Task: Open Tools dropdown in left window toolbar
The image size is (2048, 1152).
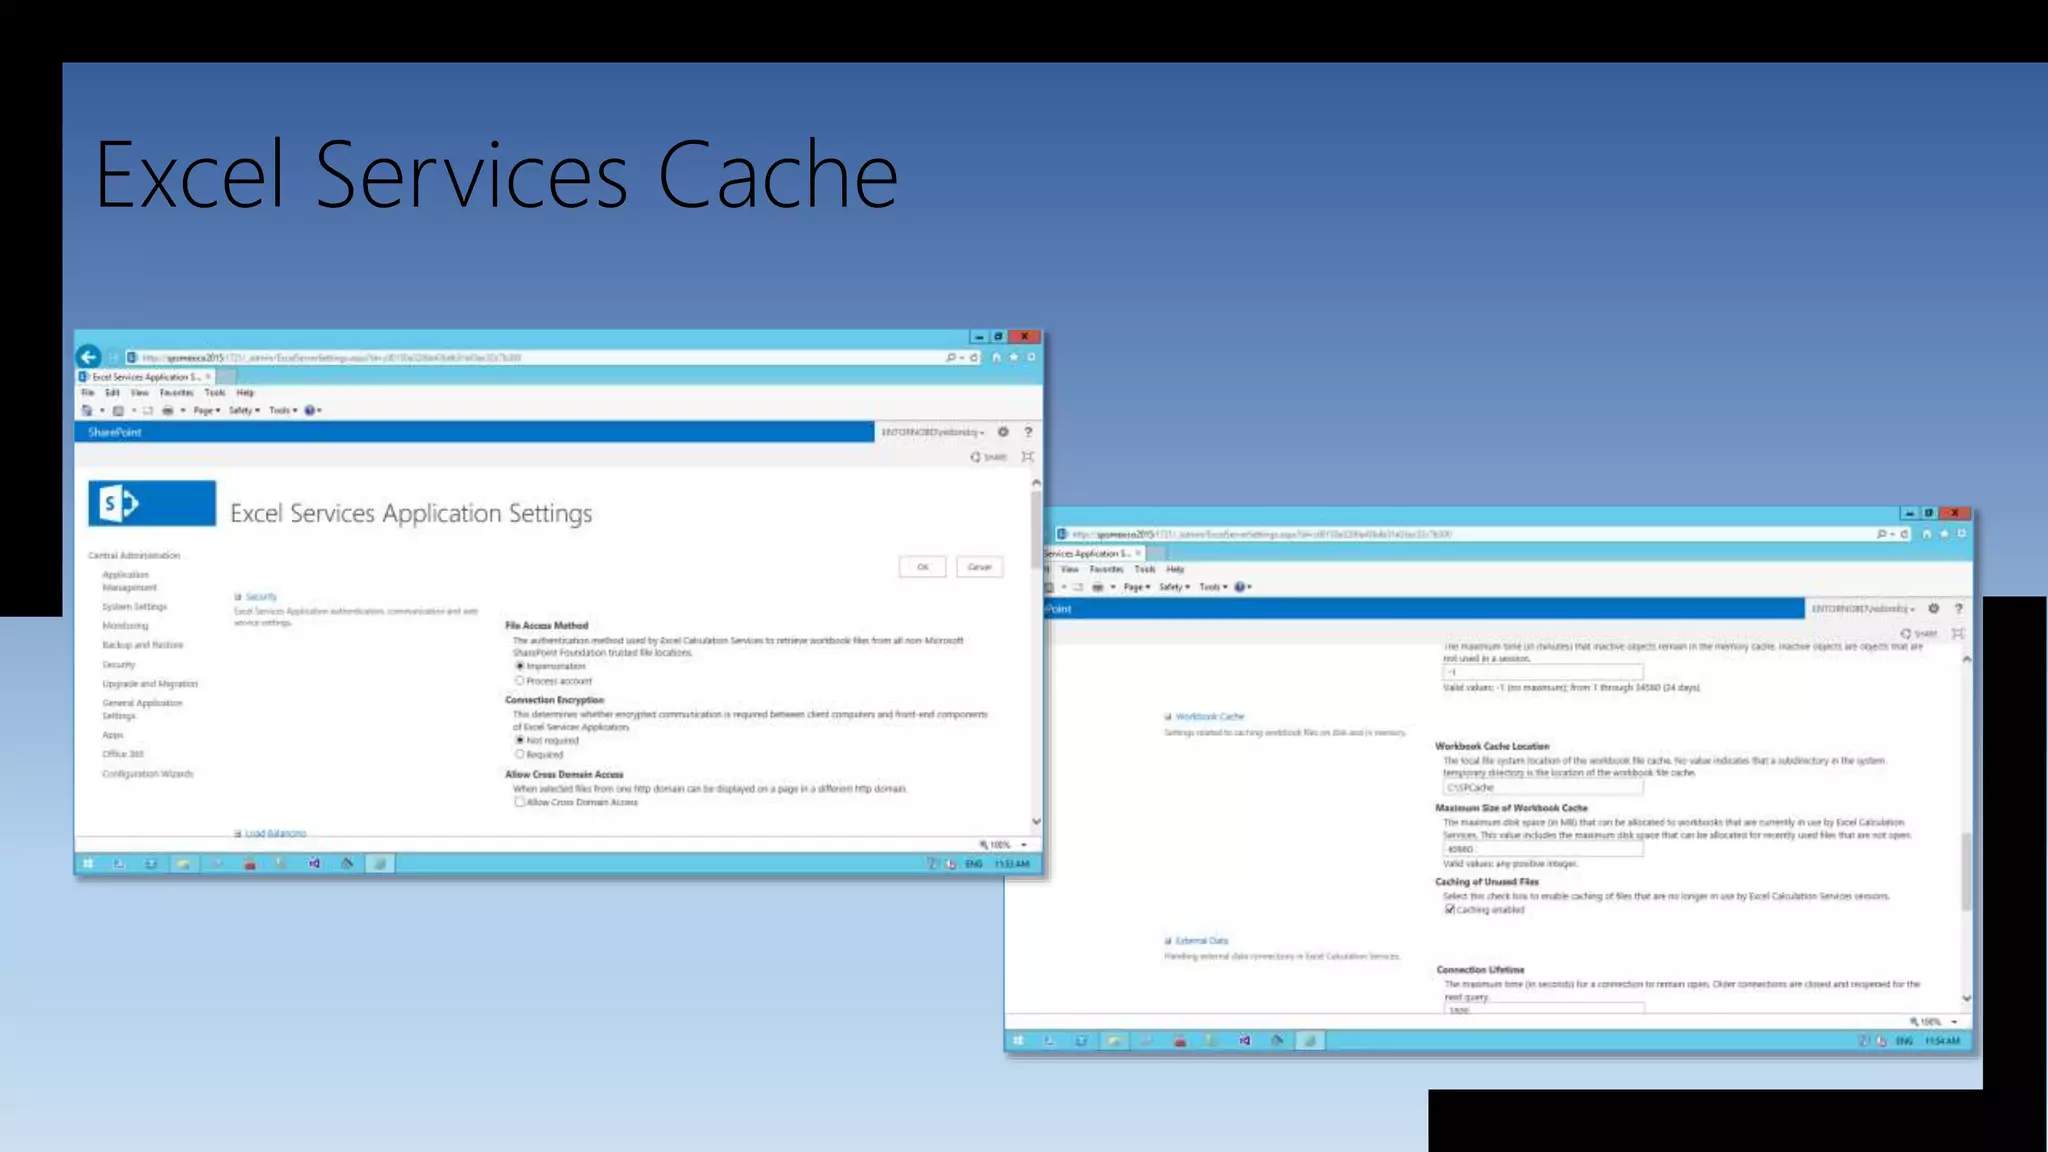Action: (283, 411)
